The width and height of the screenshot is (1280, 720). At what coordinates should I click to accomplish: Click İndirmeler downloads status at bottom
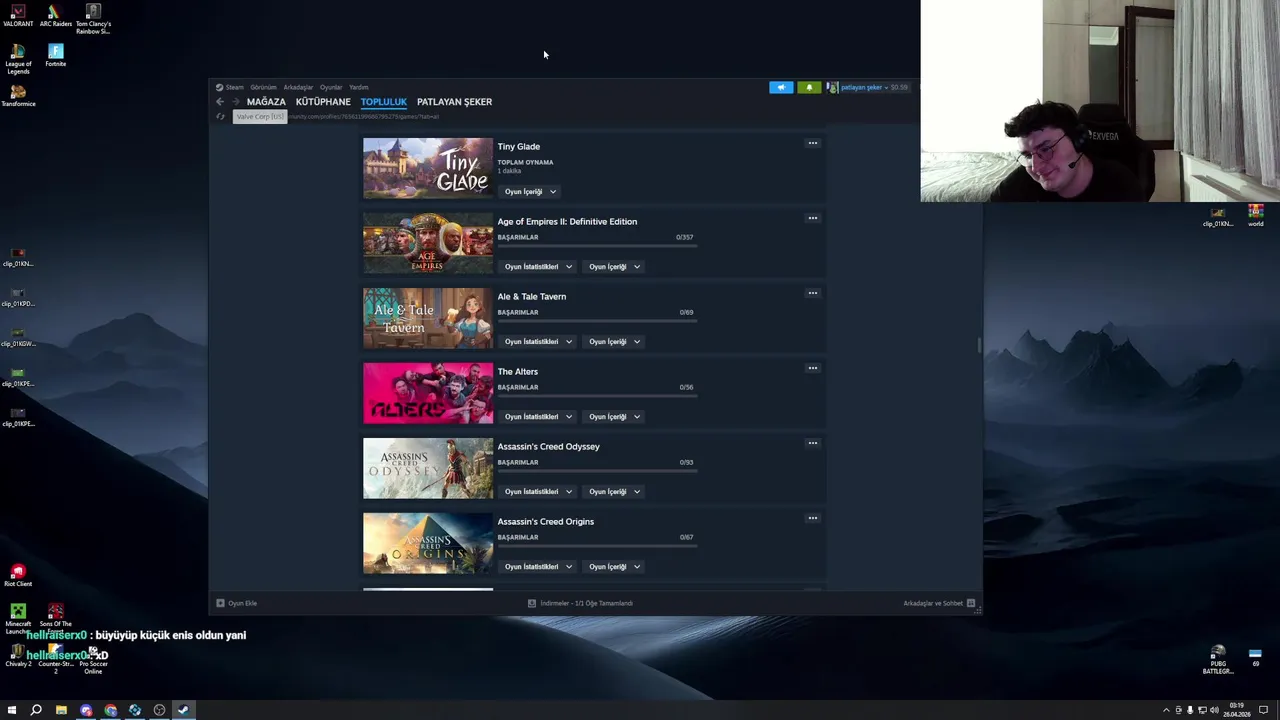[580, 603]
